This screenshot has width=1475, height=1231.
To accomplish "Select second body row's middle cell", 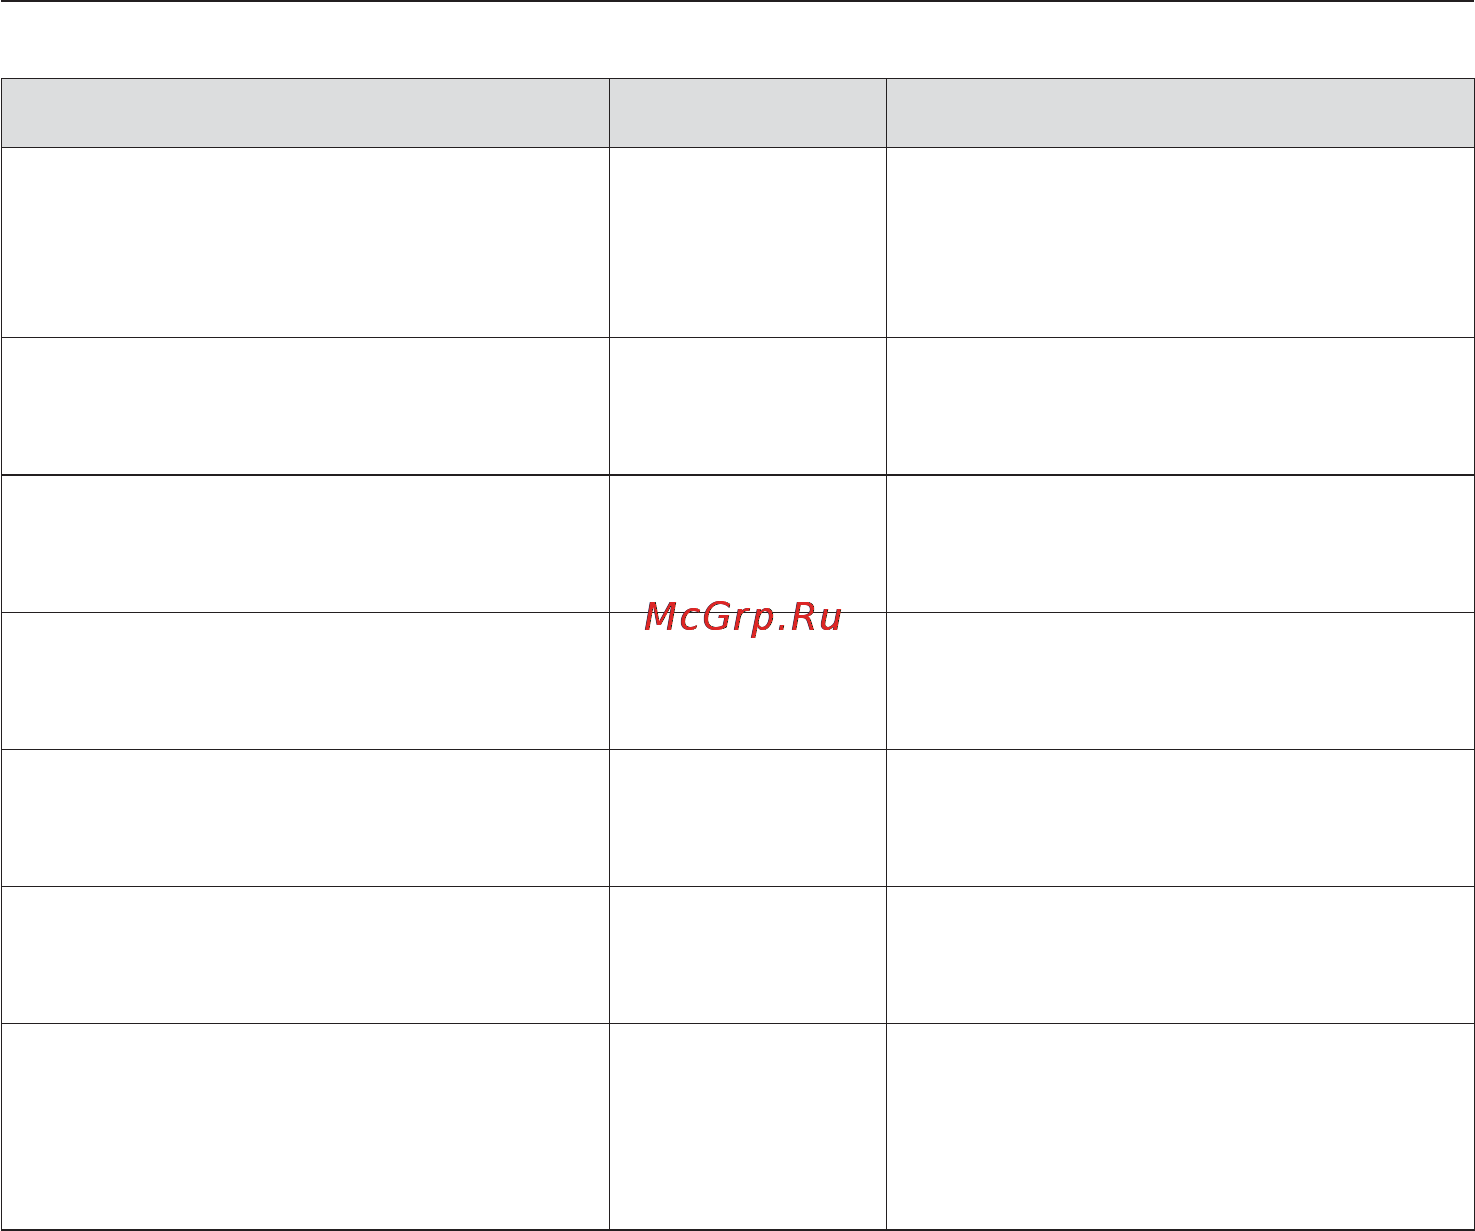I will 747,406.
